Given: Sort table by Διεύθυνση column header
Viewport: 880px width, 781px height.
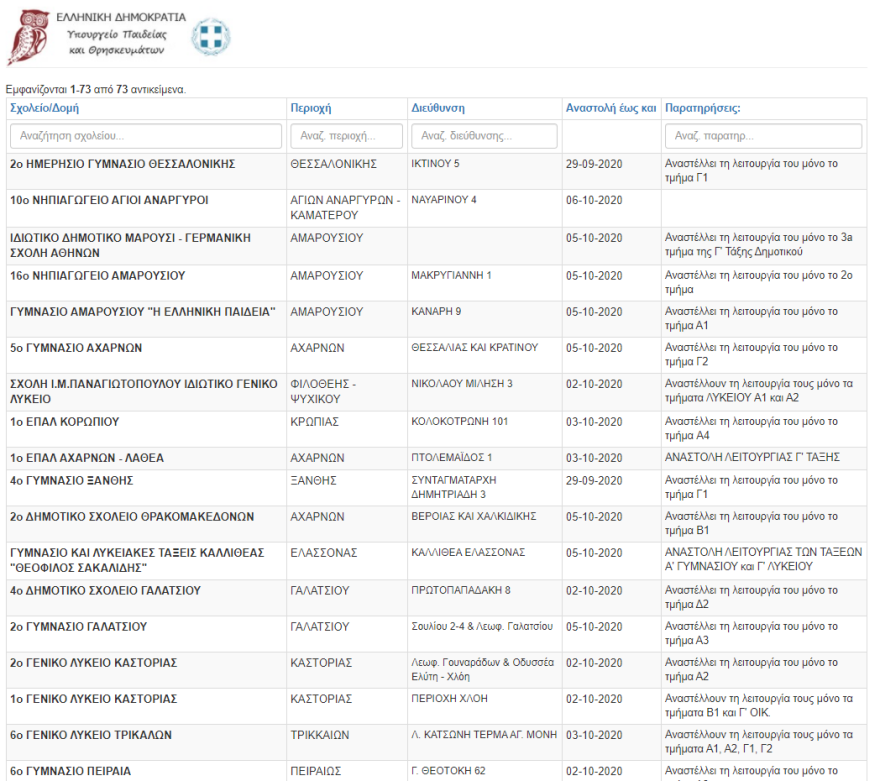Looking at the screenshot, I should pyautogui.click(x=437, y=108).
